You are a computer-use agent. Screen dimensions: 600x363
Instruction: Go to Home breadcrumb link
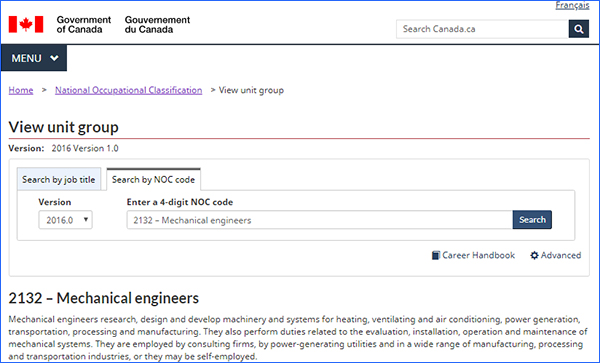tap(21, 90)
